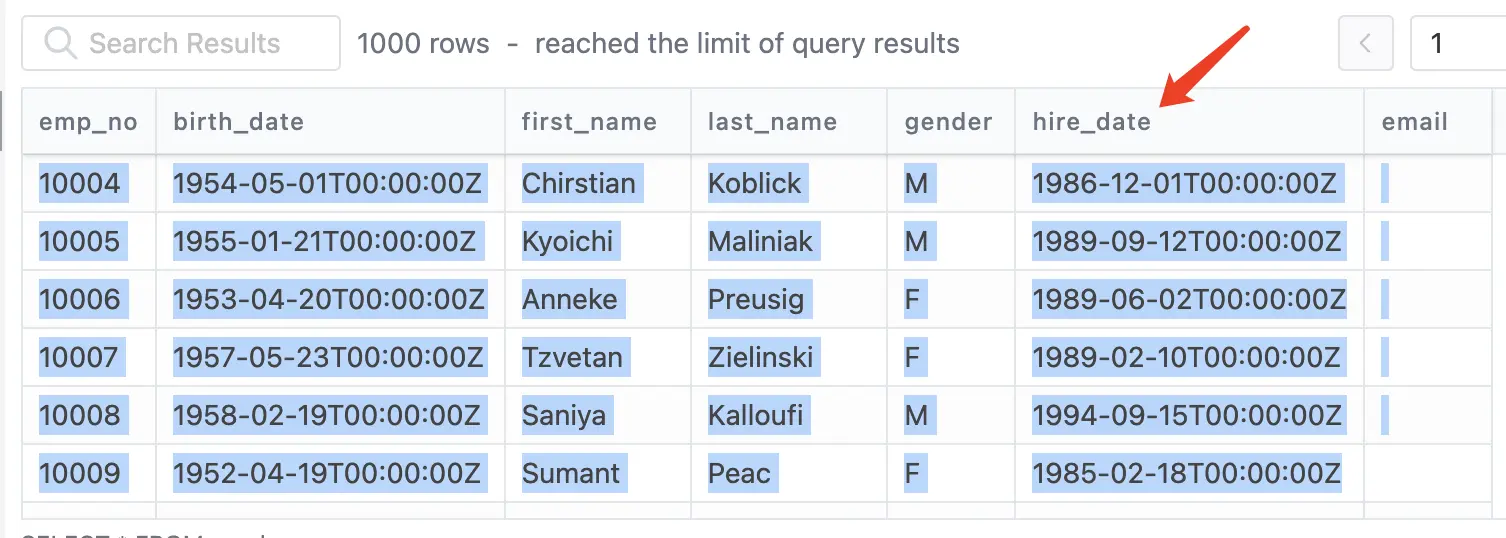Viewport: 1506px width, 538px height.
Task: Click the Search Results input field
Action: 181,43
